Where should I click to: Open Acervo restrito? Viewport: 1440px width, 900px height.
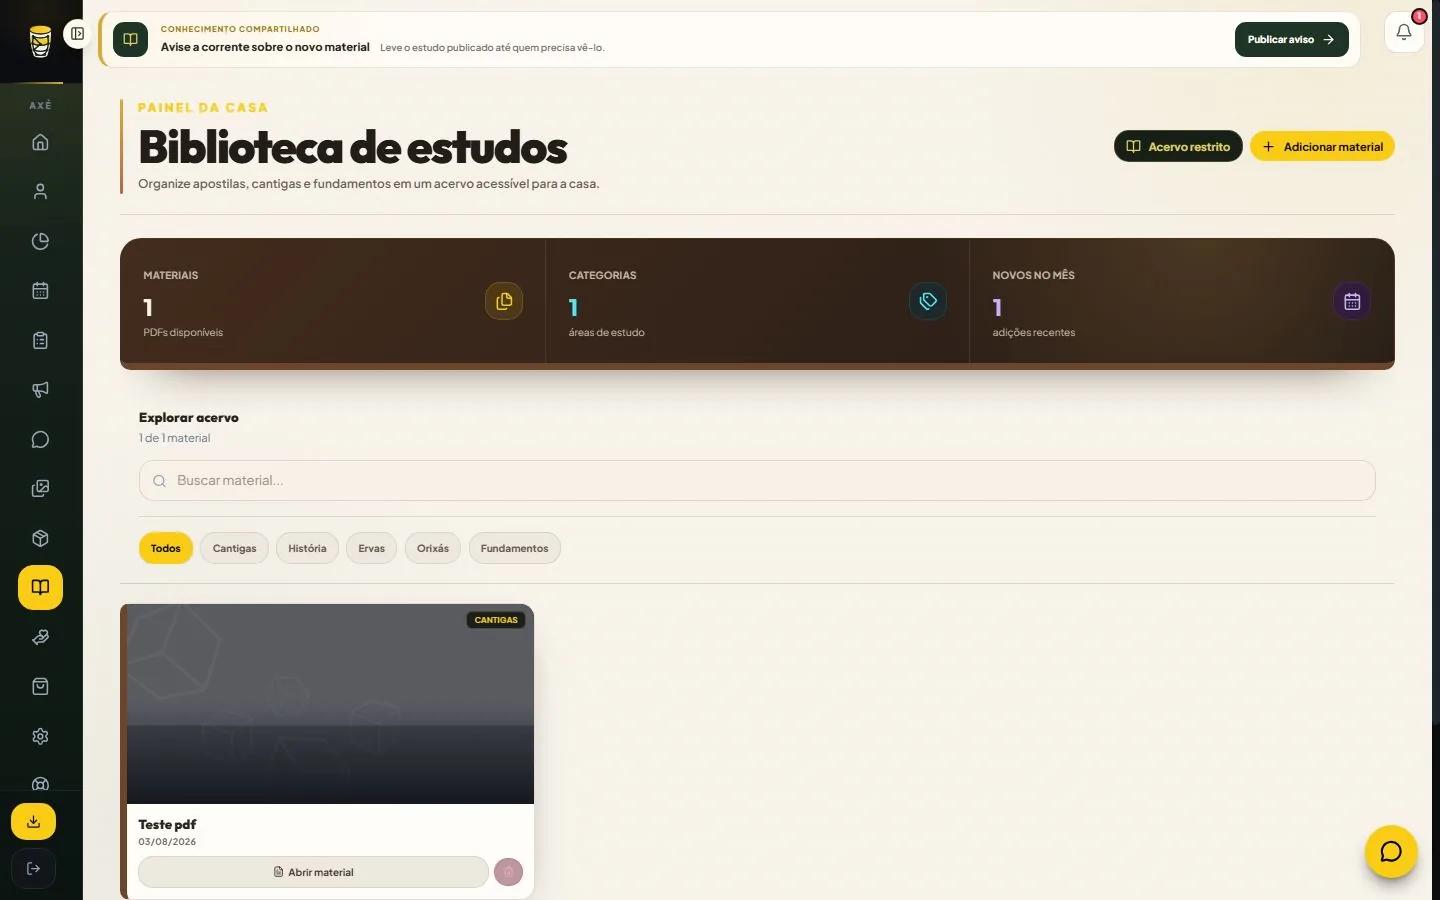pos(1178,146)
